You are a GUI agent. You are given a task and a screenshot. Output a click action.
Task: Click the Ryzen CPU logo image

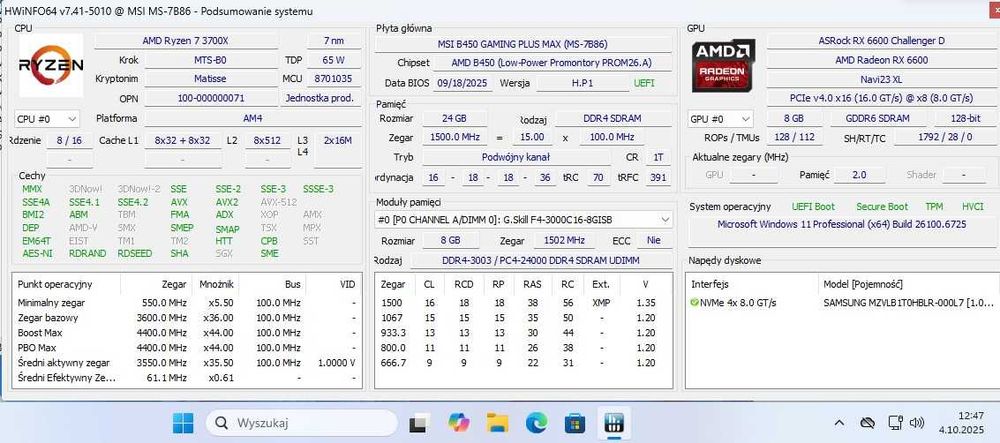point(51,64)
